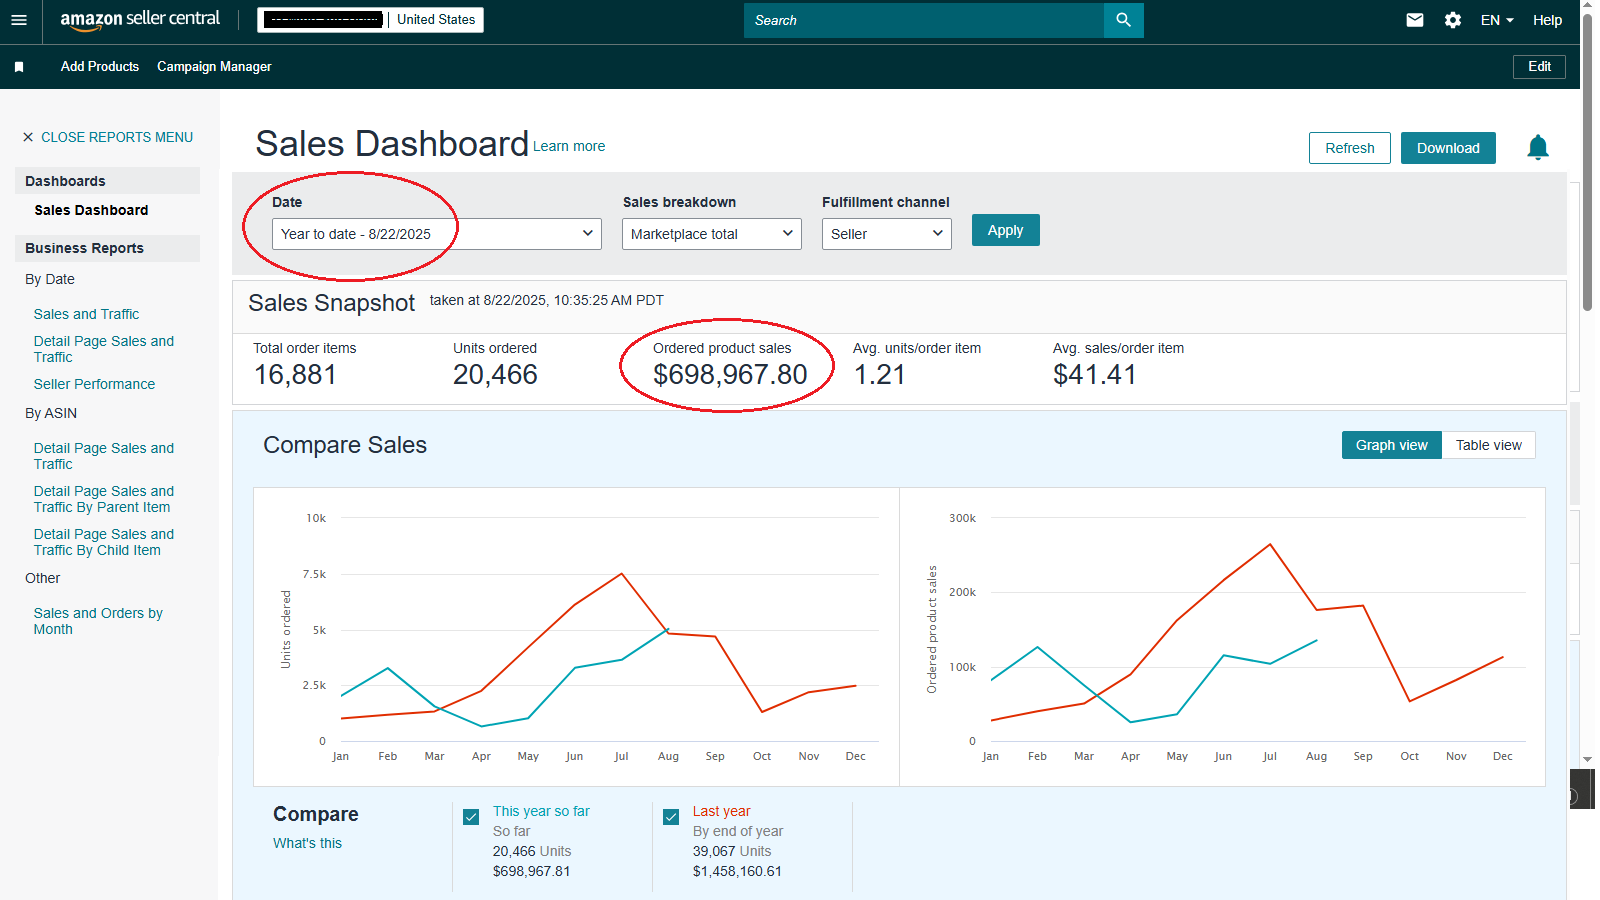
Task: Open By Date Detail Page Sales and Traffic
Action: [104, 349]
